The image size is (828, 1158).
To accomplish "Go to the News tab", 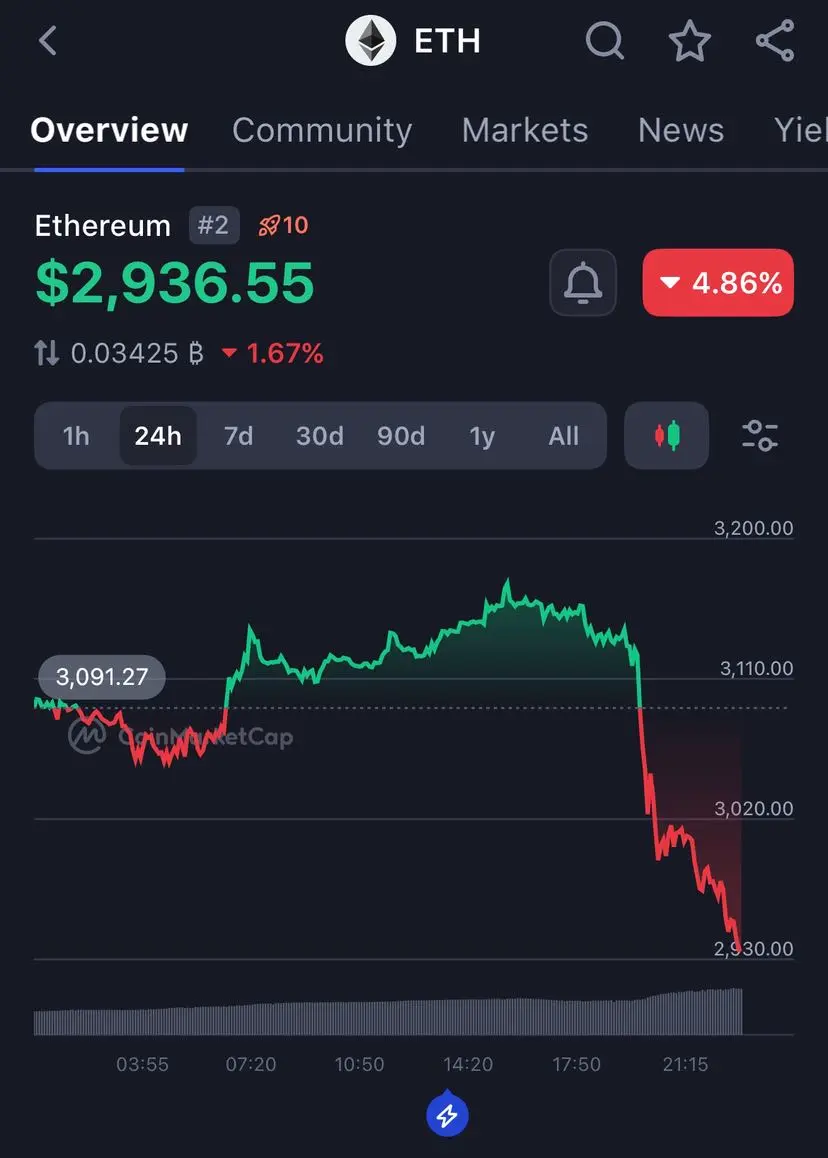I will point(681,130).
